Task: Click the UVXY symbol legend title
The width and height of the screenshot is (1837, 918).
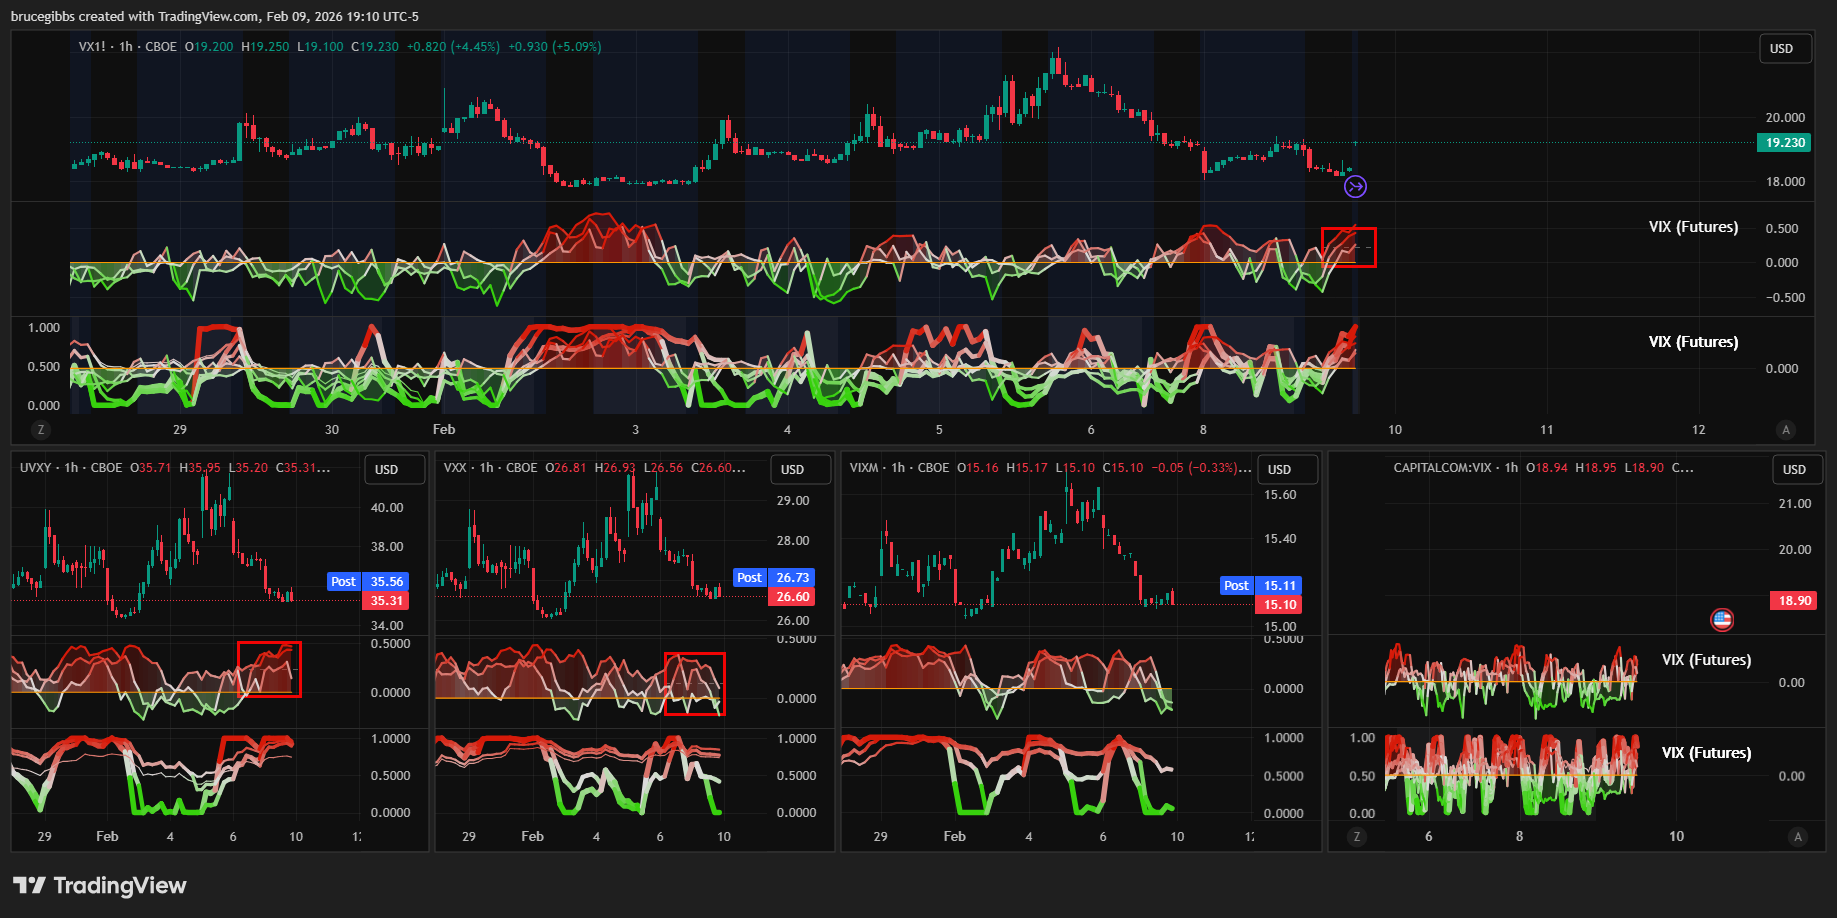Action: click(35, 468)
